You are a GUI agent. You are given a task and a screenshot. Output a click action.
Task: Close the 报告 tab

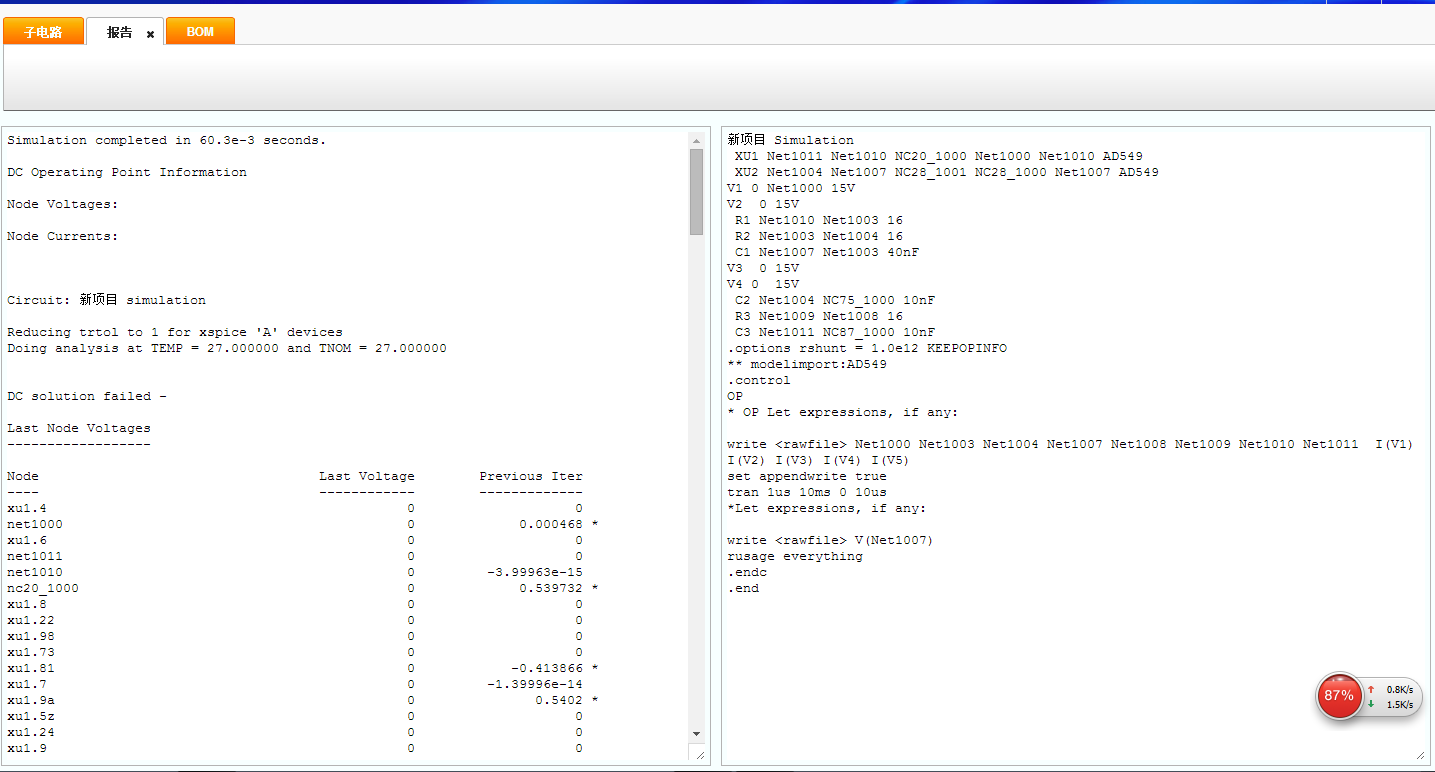point(150,34)
